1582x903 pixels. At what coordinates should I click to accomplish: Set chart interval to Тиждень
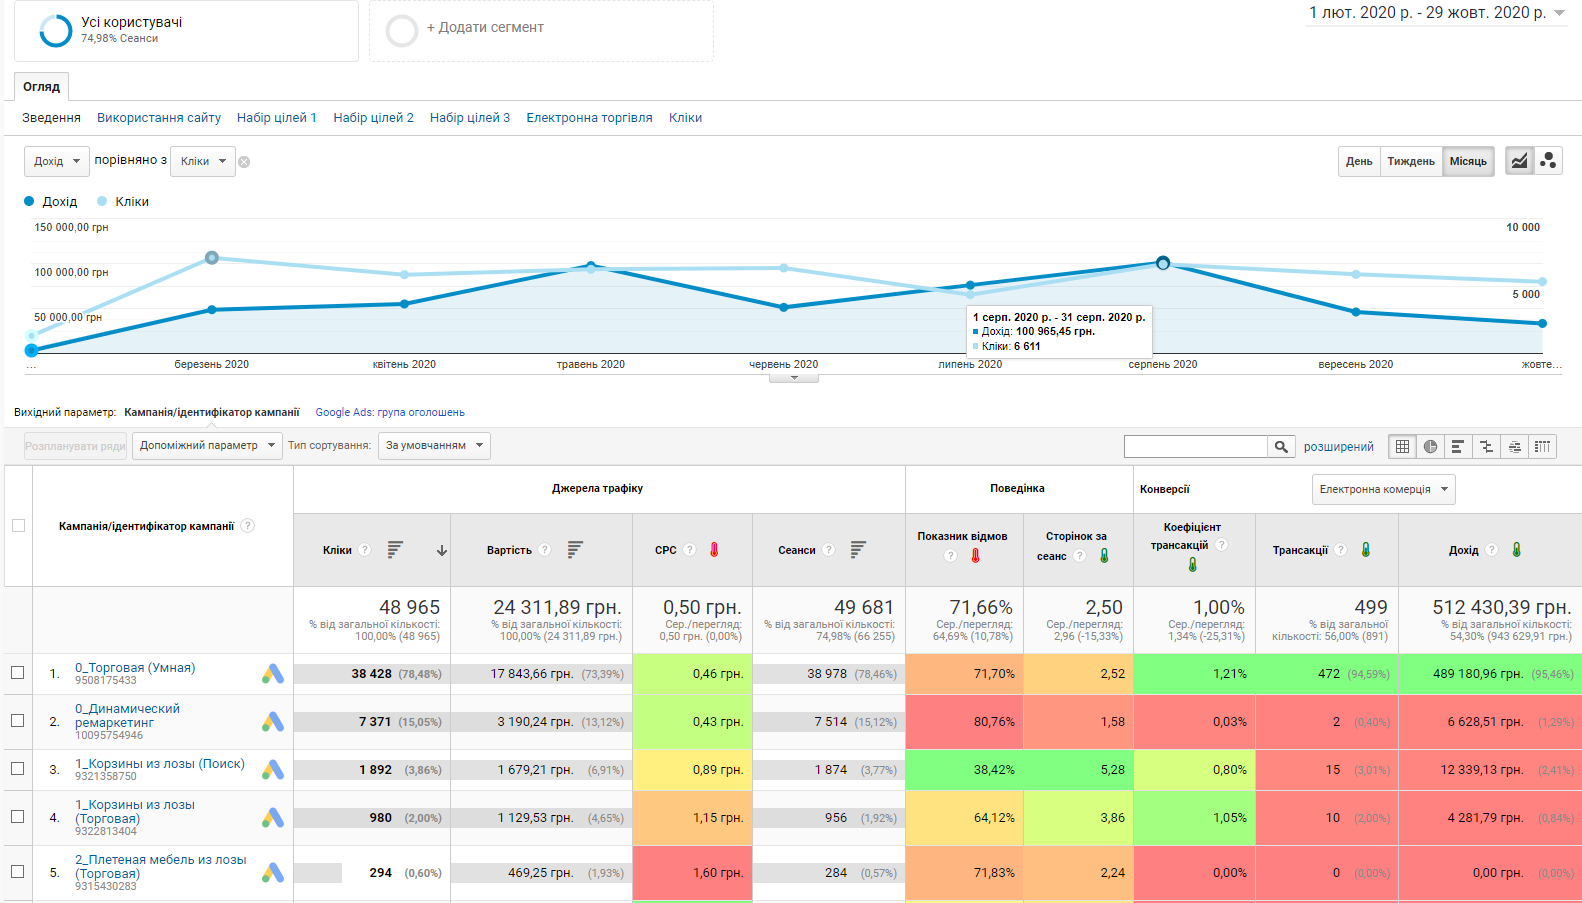[x=1410, y=161]
